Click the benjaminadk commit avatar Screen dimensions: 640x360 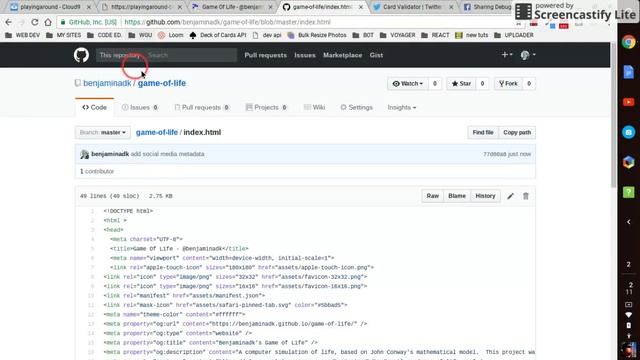point(84,154)
